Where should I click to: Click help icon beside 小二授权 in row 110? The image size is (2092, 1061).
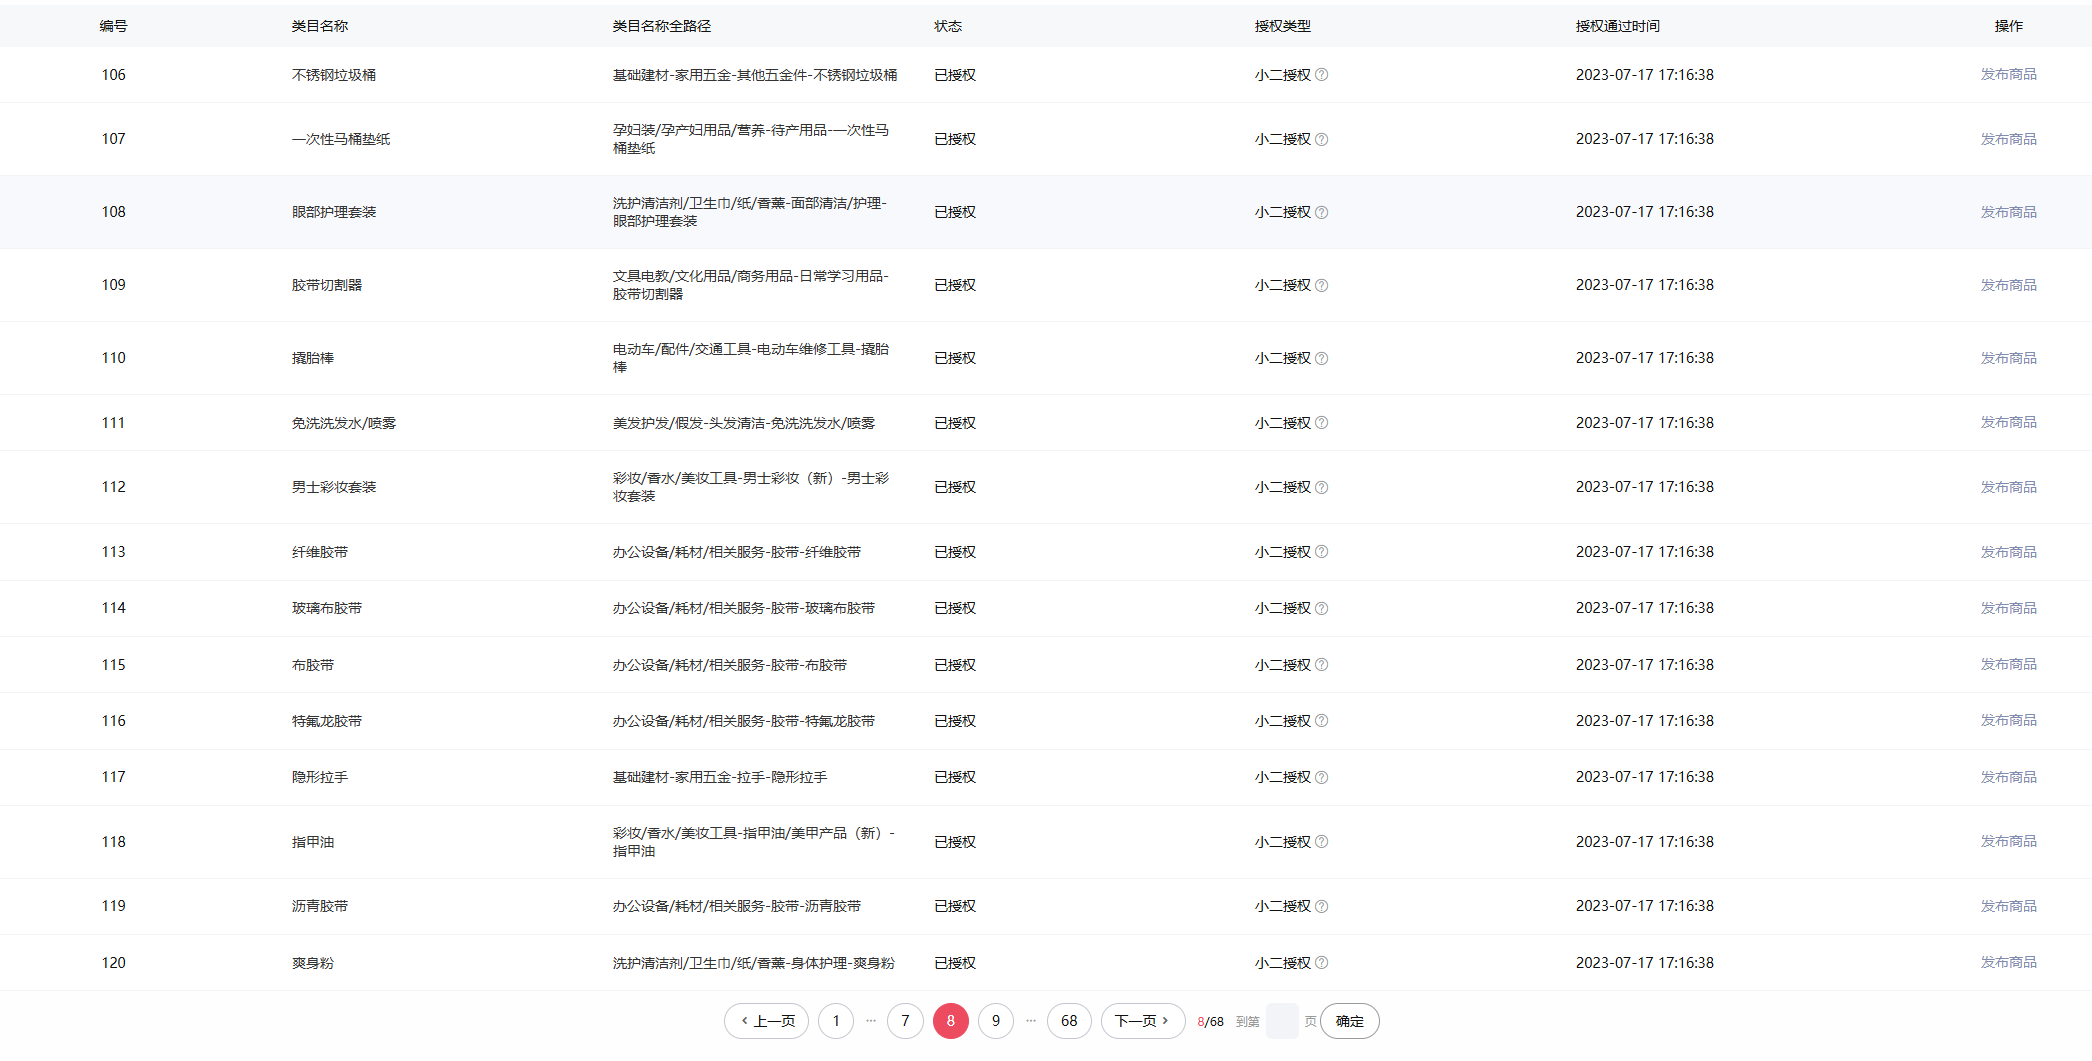1321,358
